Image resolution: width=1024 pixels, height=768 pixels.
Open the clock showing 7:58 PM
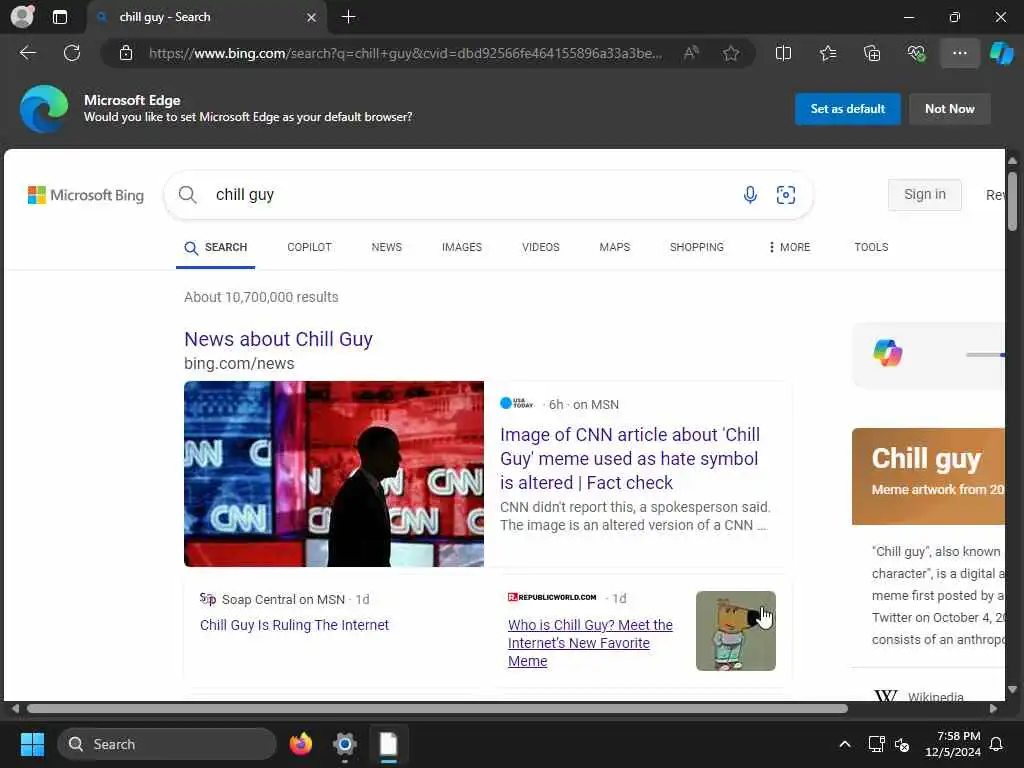pos(953,744)
